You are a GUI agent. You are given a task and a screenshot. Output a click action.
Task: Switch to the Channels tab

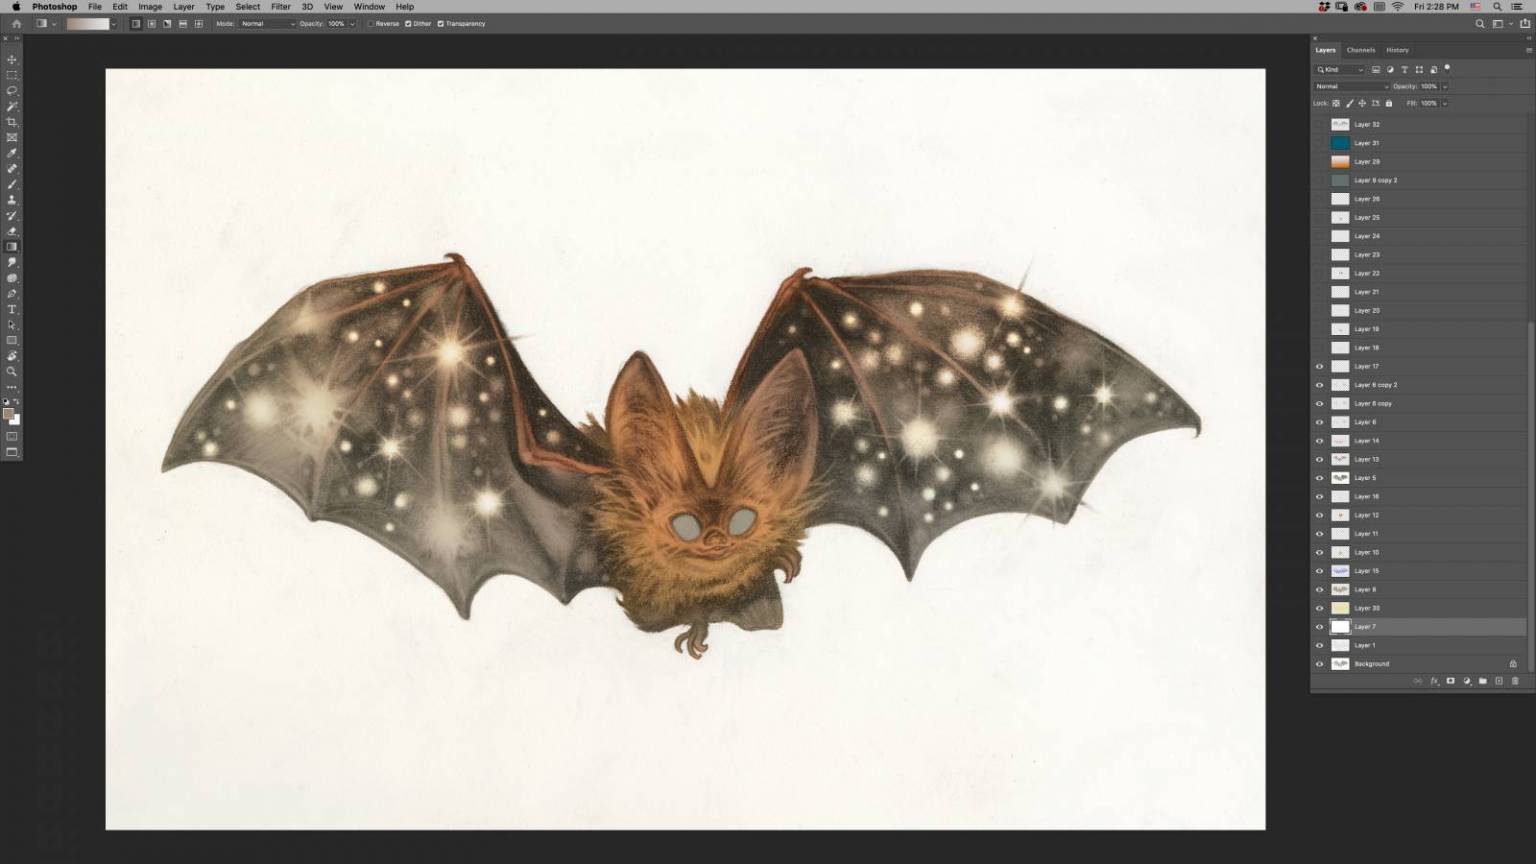[x=1360, y=50]
